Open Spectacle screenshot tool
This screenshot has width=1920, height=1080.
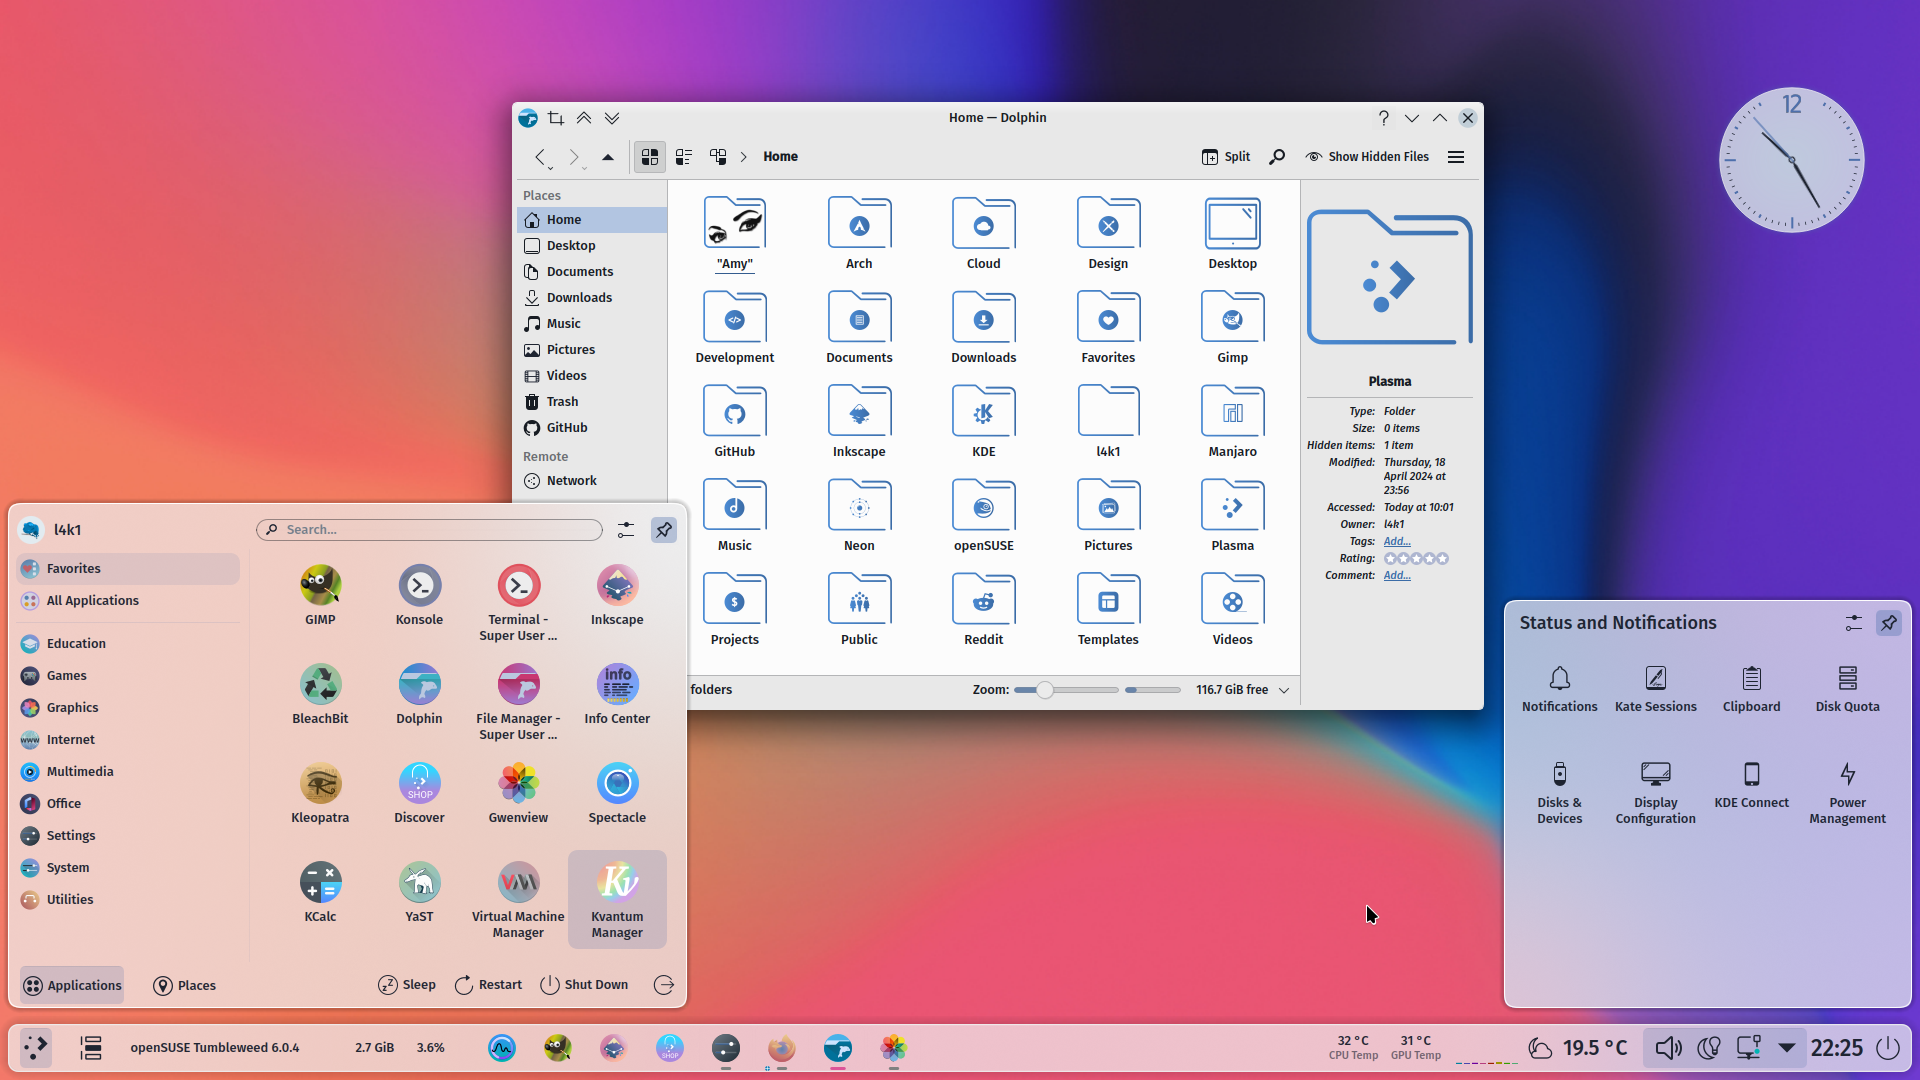coord(617,794)
